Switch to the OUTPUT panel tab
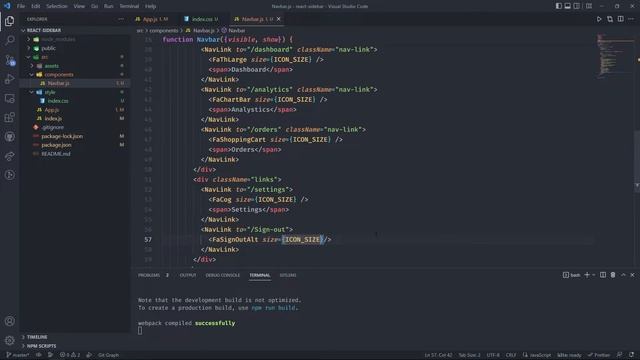640x360 pixels. tap(188, 275)
